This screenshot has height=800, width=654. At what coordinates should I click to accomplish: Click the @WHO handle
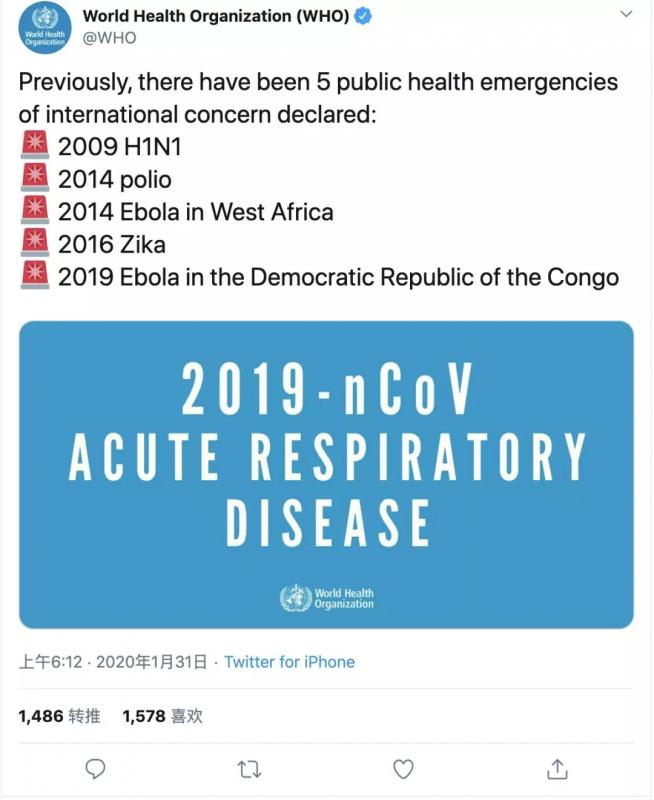coord(109,38)
